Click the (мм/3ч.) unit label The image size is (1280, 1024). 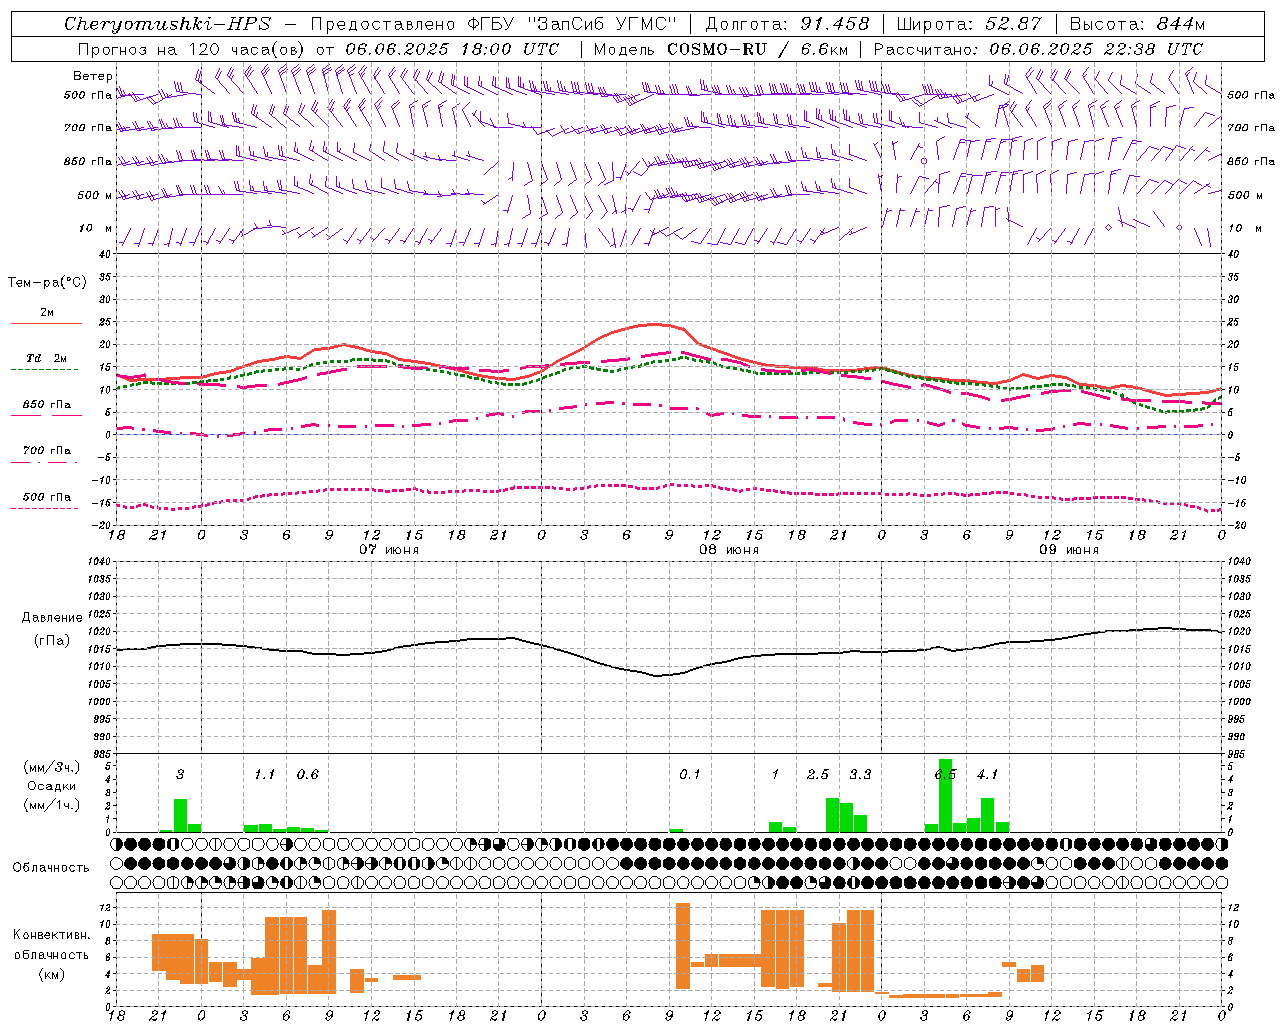coord(52,767)
